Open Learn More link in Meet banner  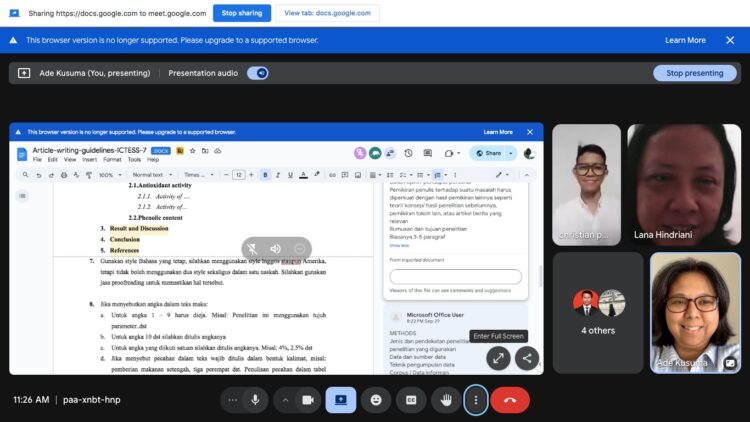pos(685,40)
